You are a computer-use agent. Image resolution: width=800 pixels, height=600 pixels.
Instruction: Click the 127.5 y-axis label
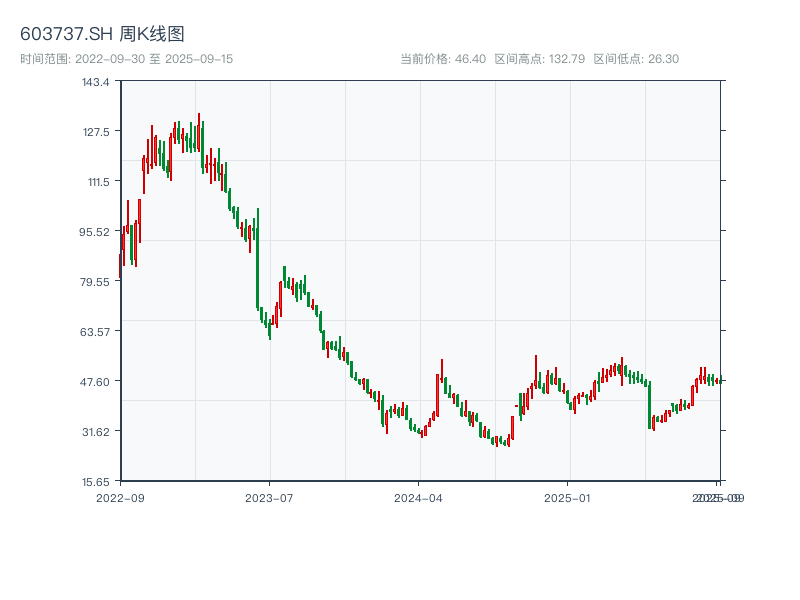96,132
